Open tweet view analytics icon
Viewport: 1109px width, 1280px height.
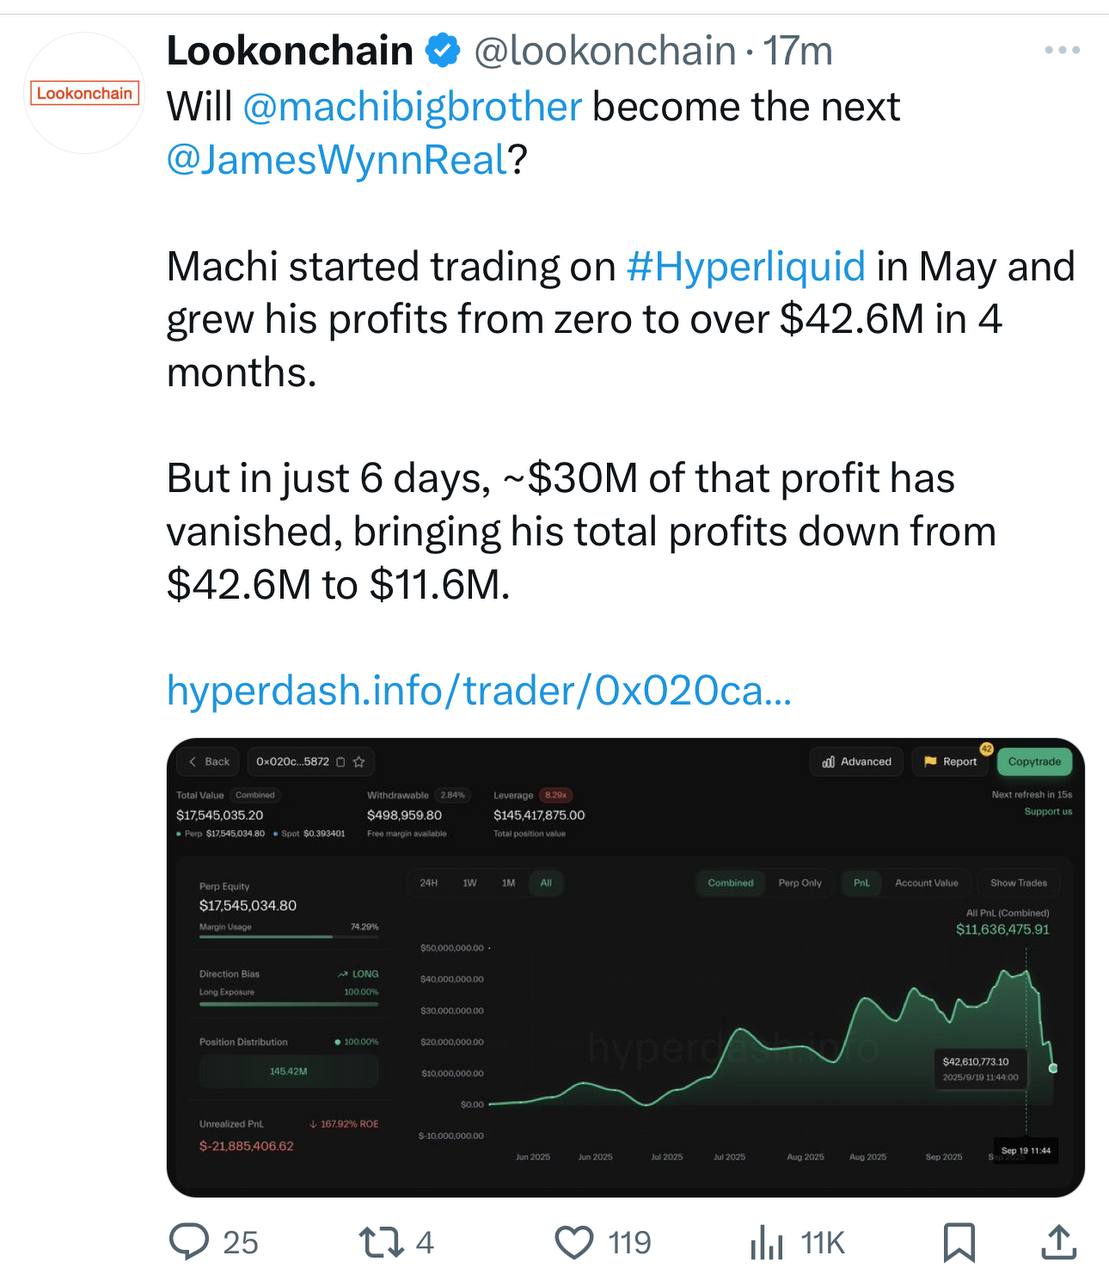[767, 1243]
